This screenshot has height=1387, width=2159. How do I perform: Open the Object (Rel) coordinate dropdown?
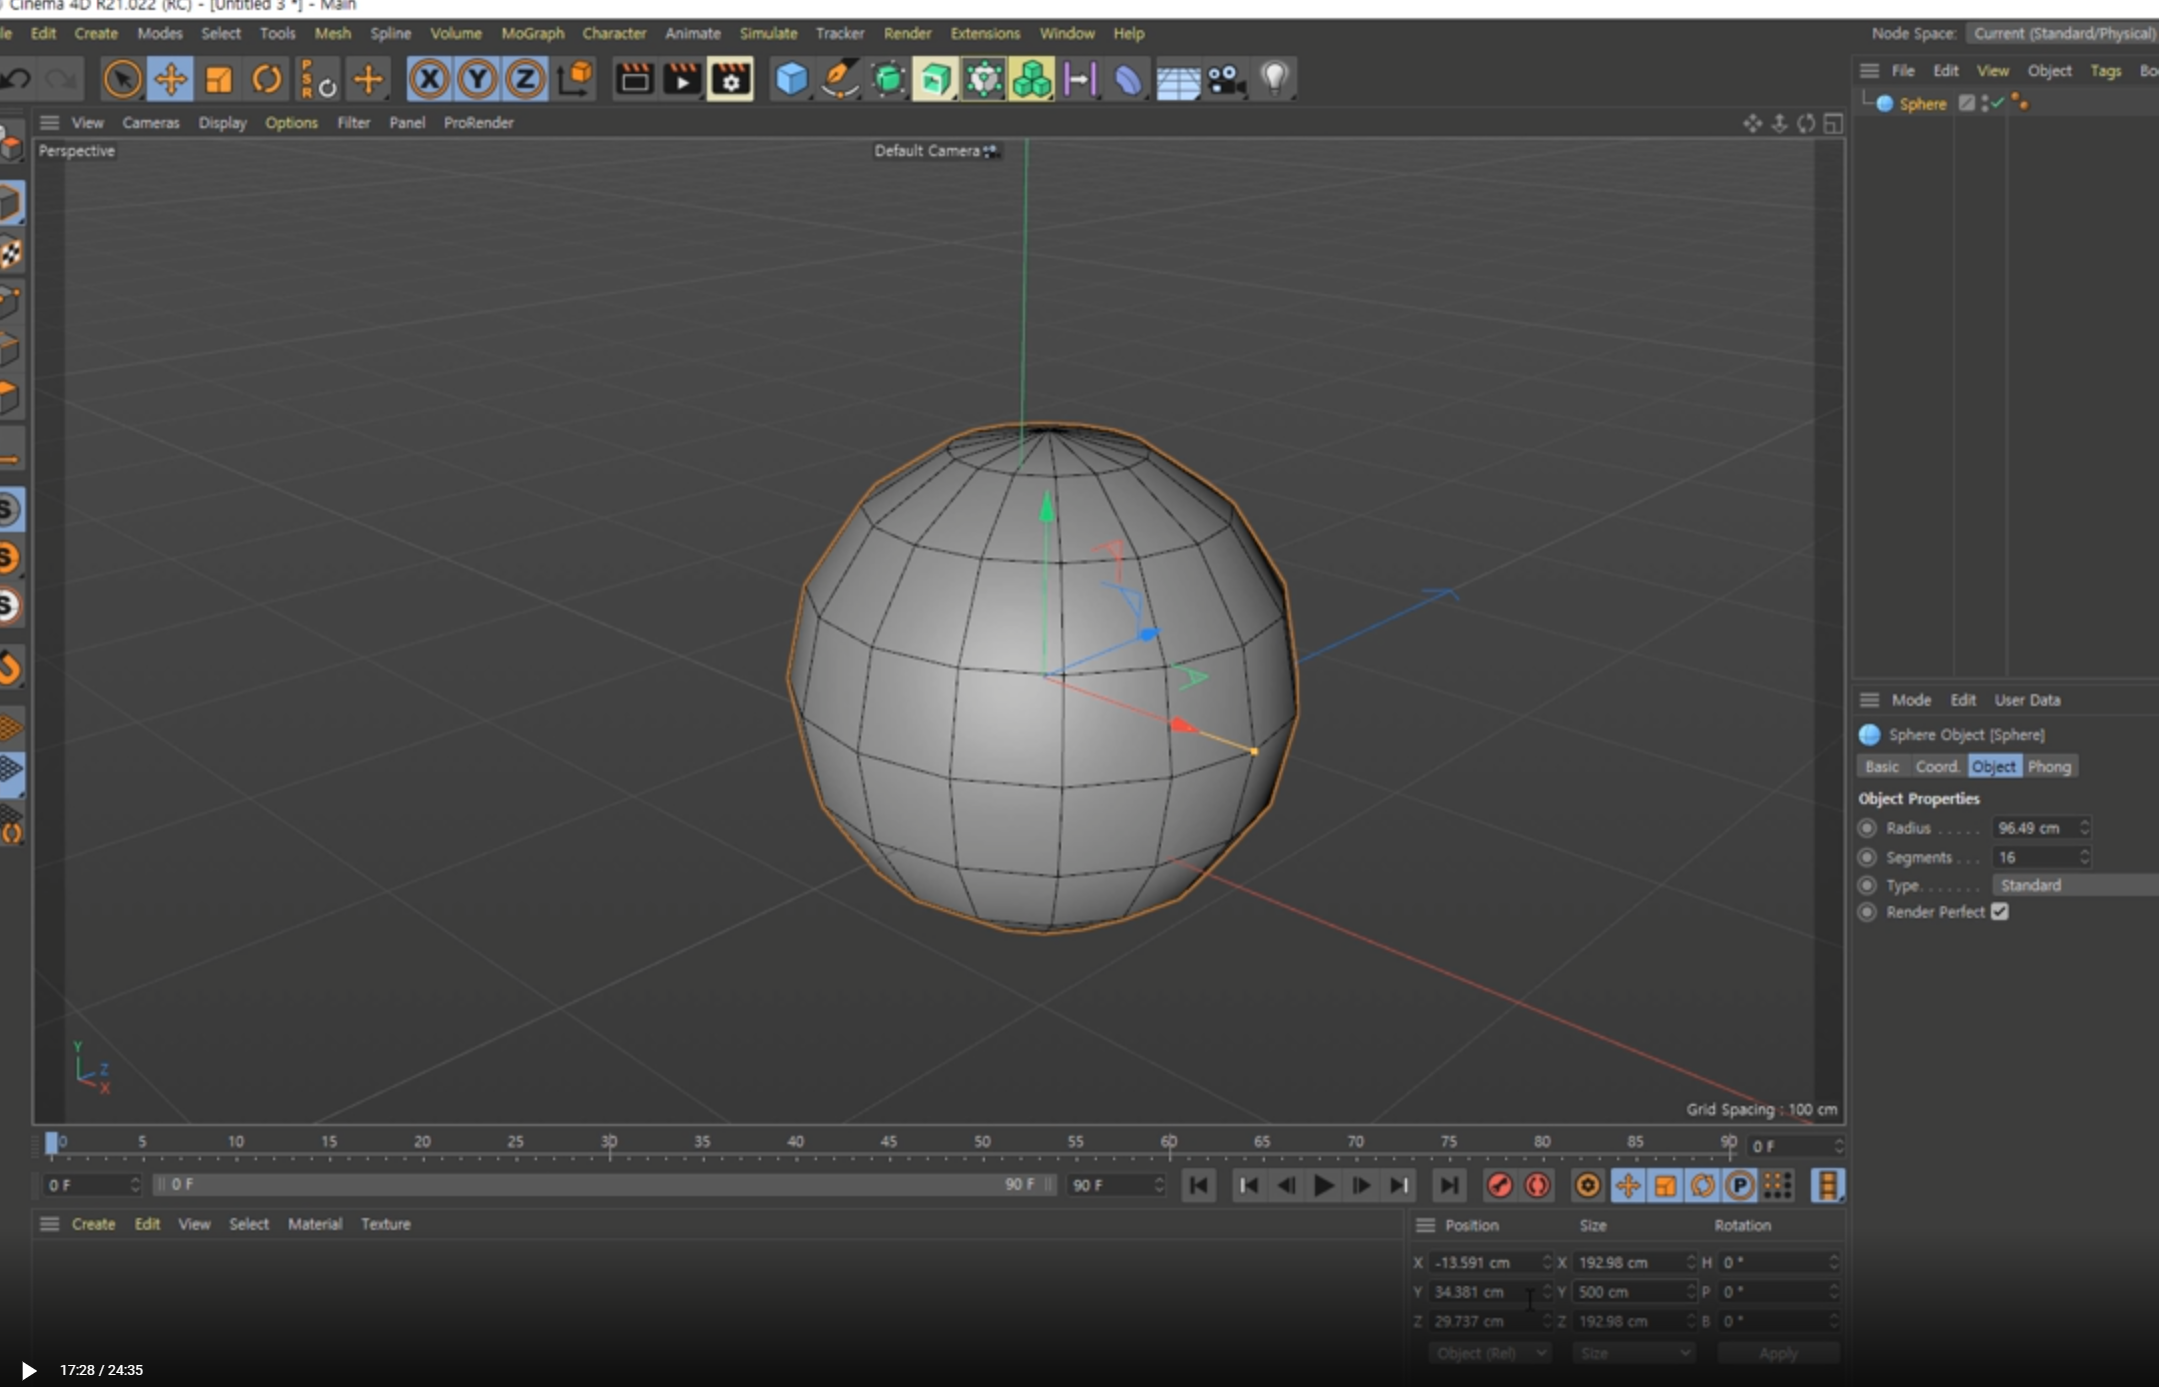[x=1489, y=1353]
